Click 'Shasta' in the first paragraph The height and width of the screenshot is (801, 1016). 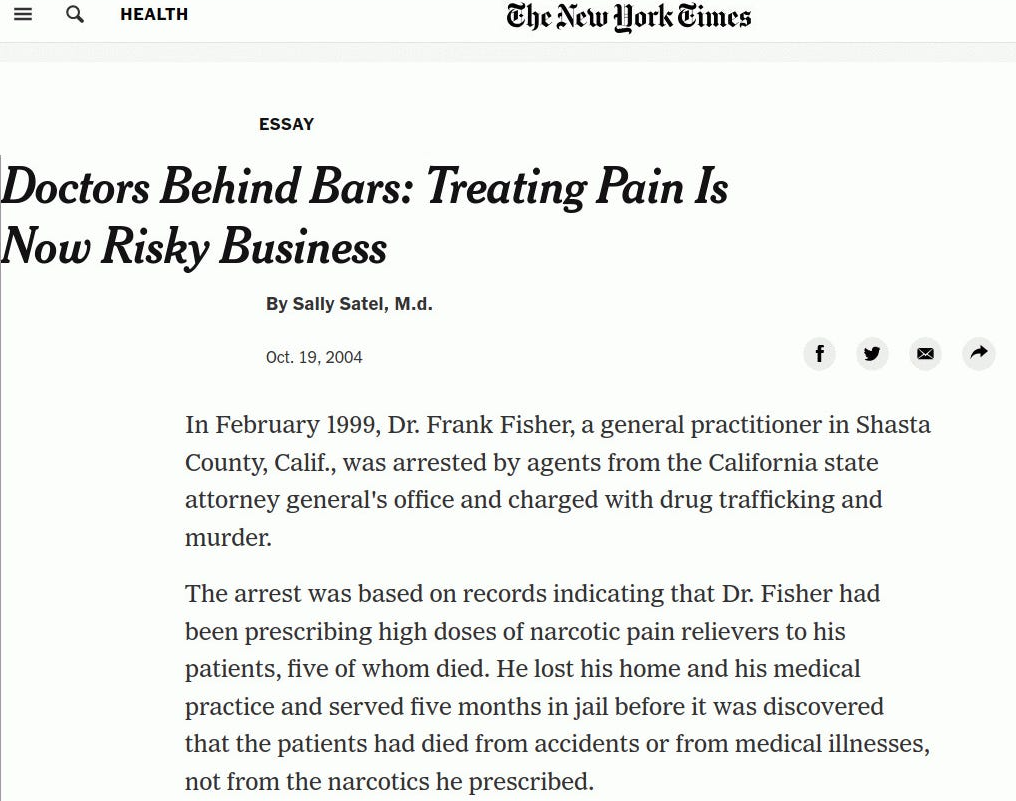tap(893, 425)
